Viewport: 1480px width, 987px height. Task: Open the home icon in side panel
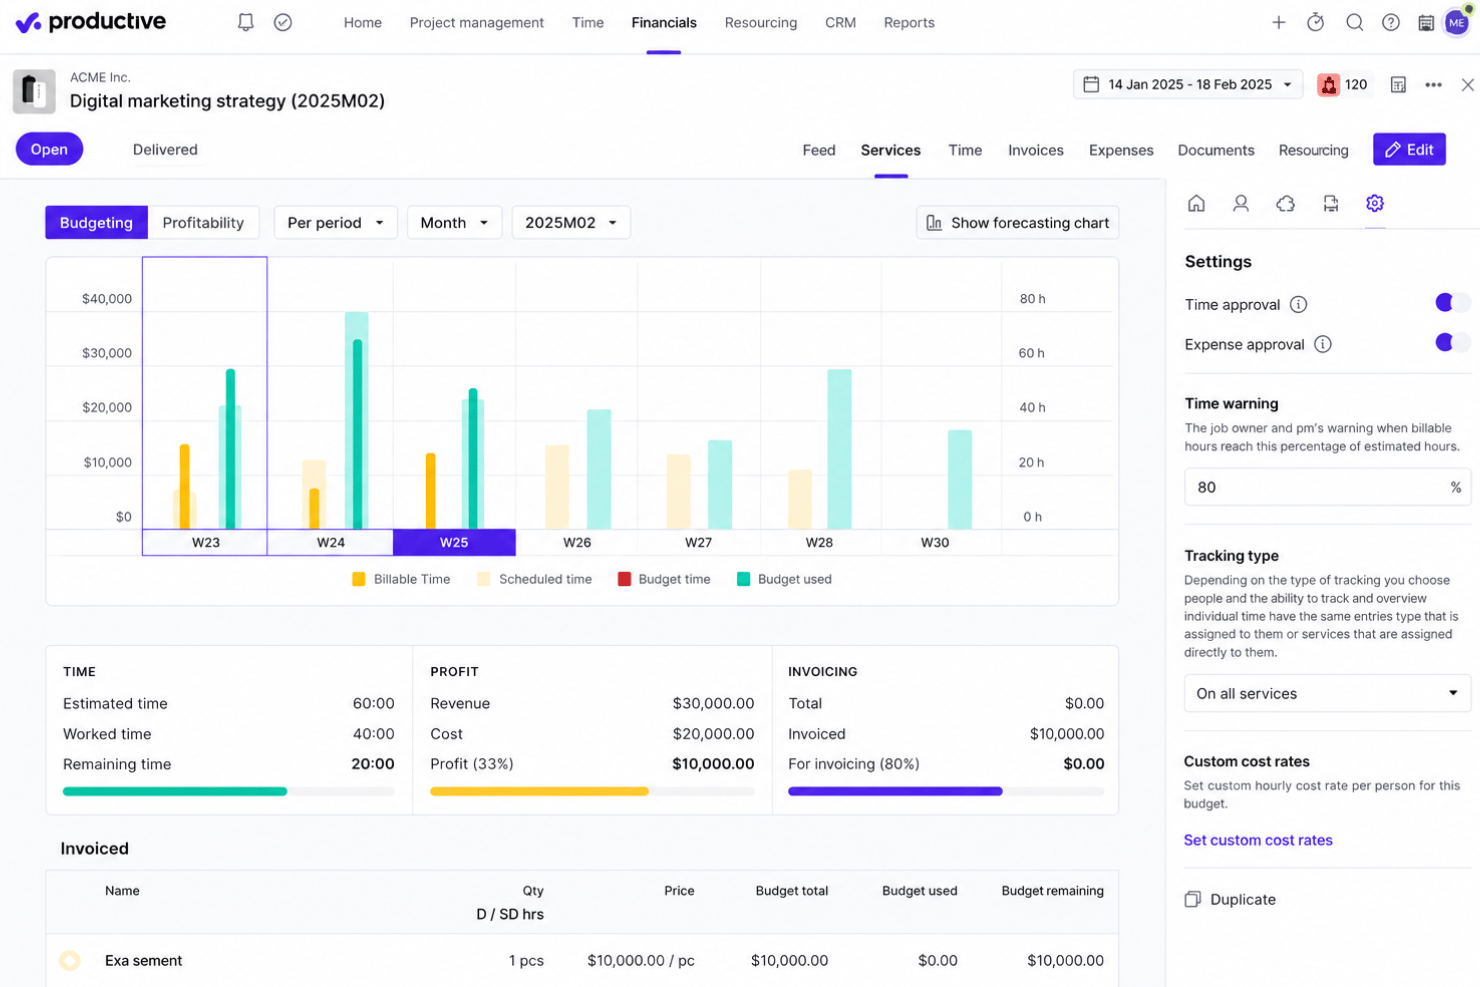tap(1196, 203)
